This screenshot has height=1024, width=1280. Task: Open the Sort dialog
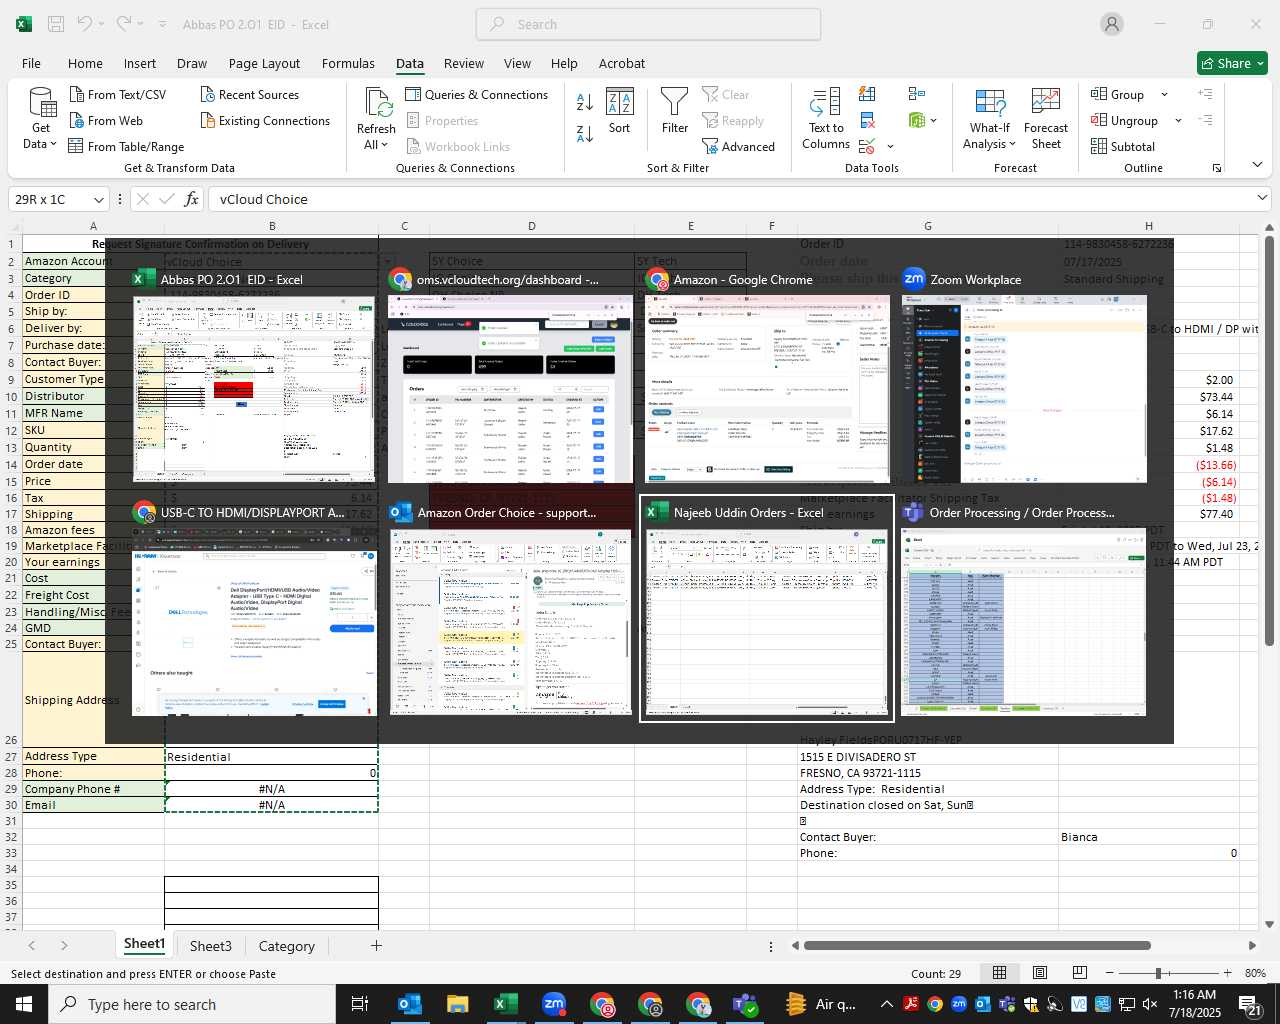pos(620,112)
